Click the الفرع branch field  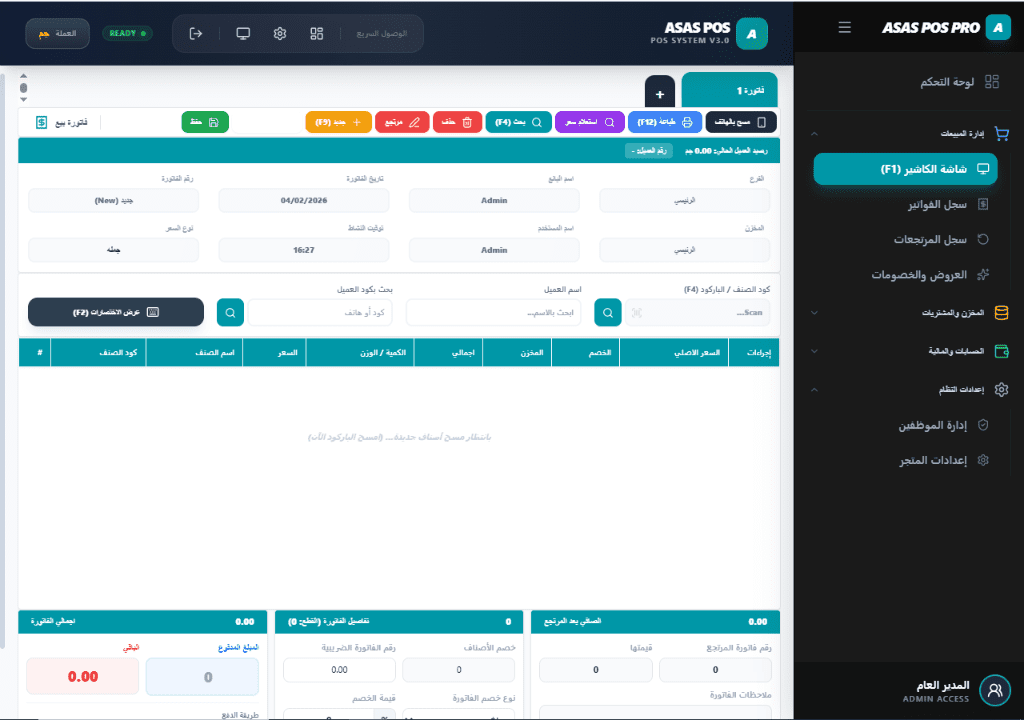click(684, 201)
